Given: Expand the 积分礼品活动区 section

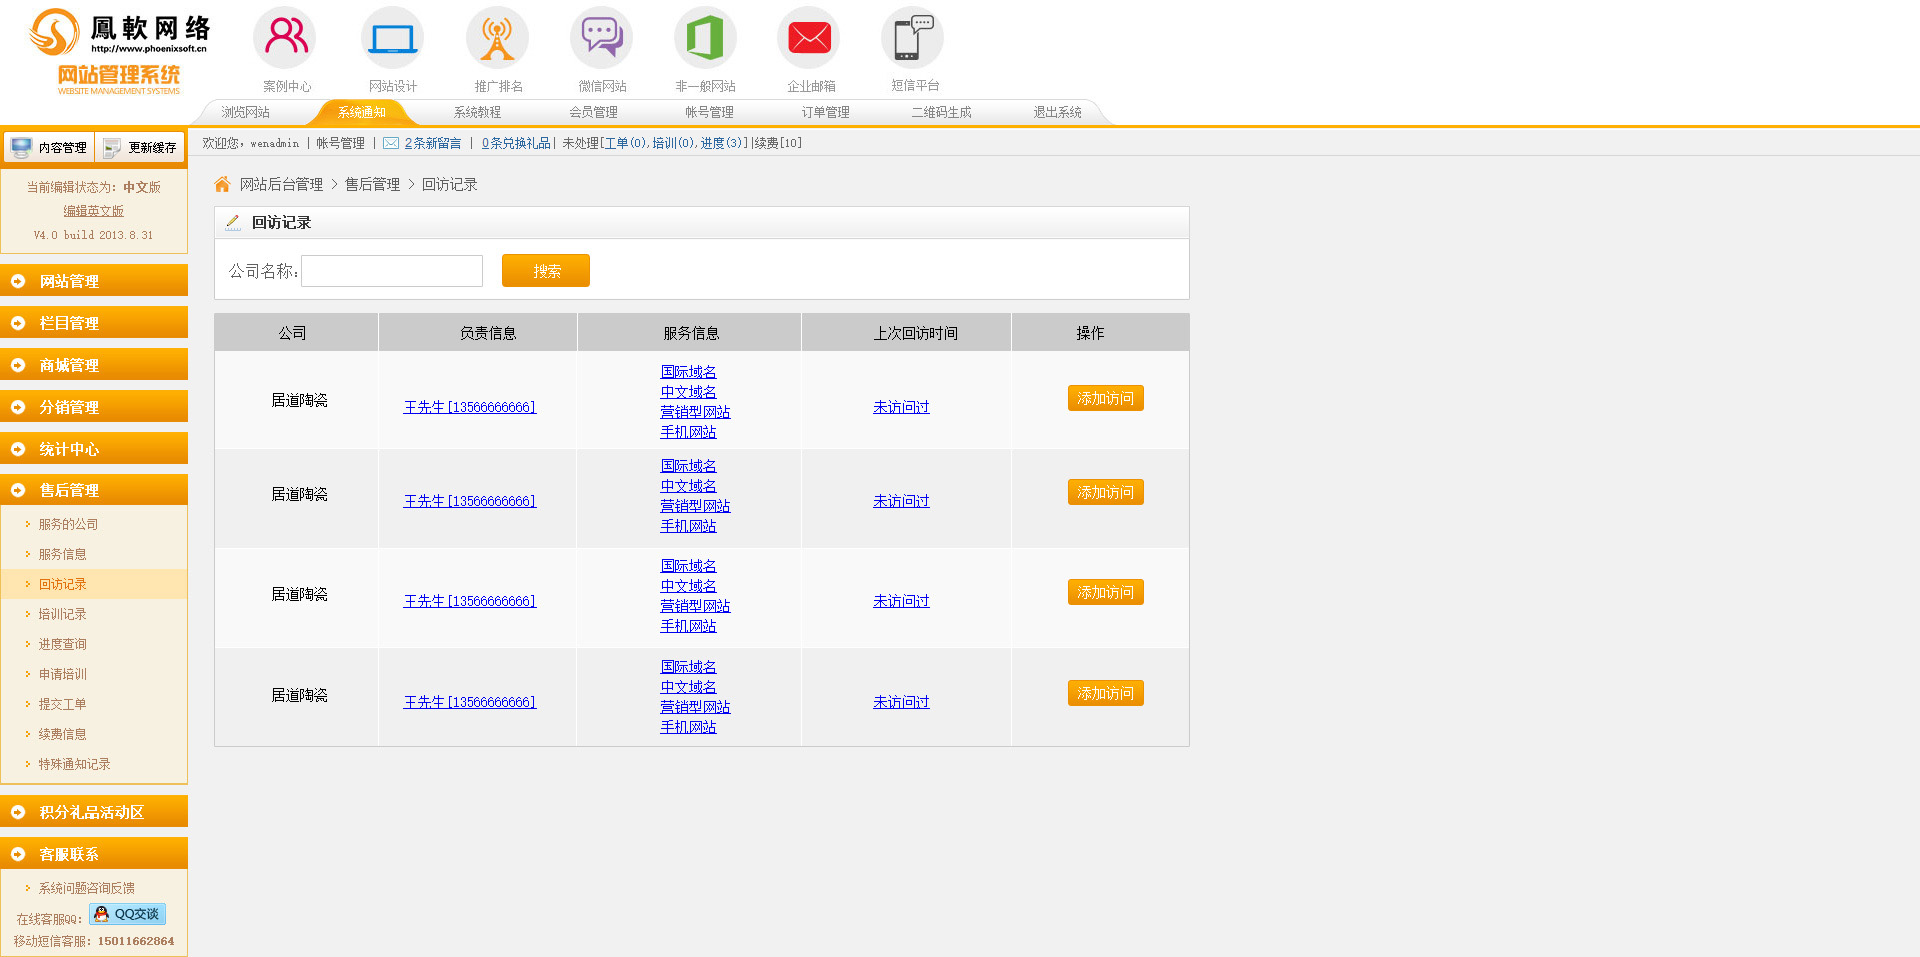Looking at the screenshot, I should coord(94,812).
